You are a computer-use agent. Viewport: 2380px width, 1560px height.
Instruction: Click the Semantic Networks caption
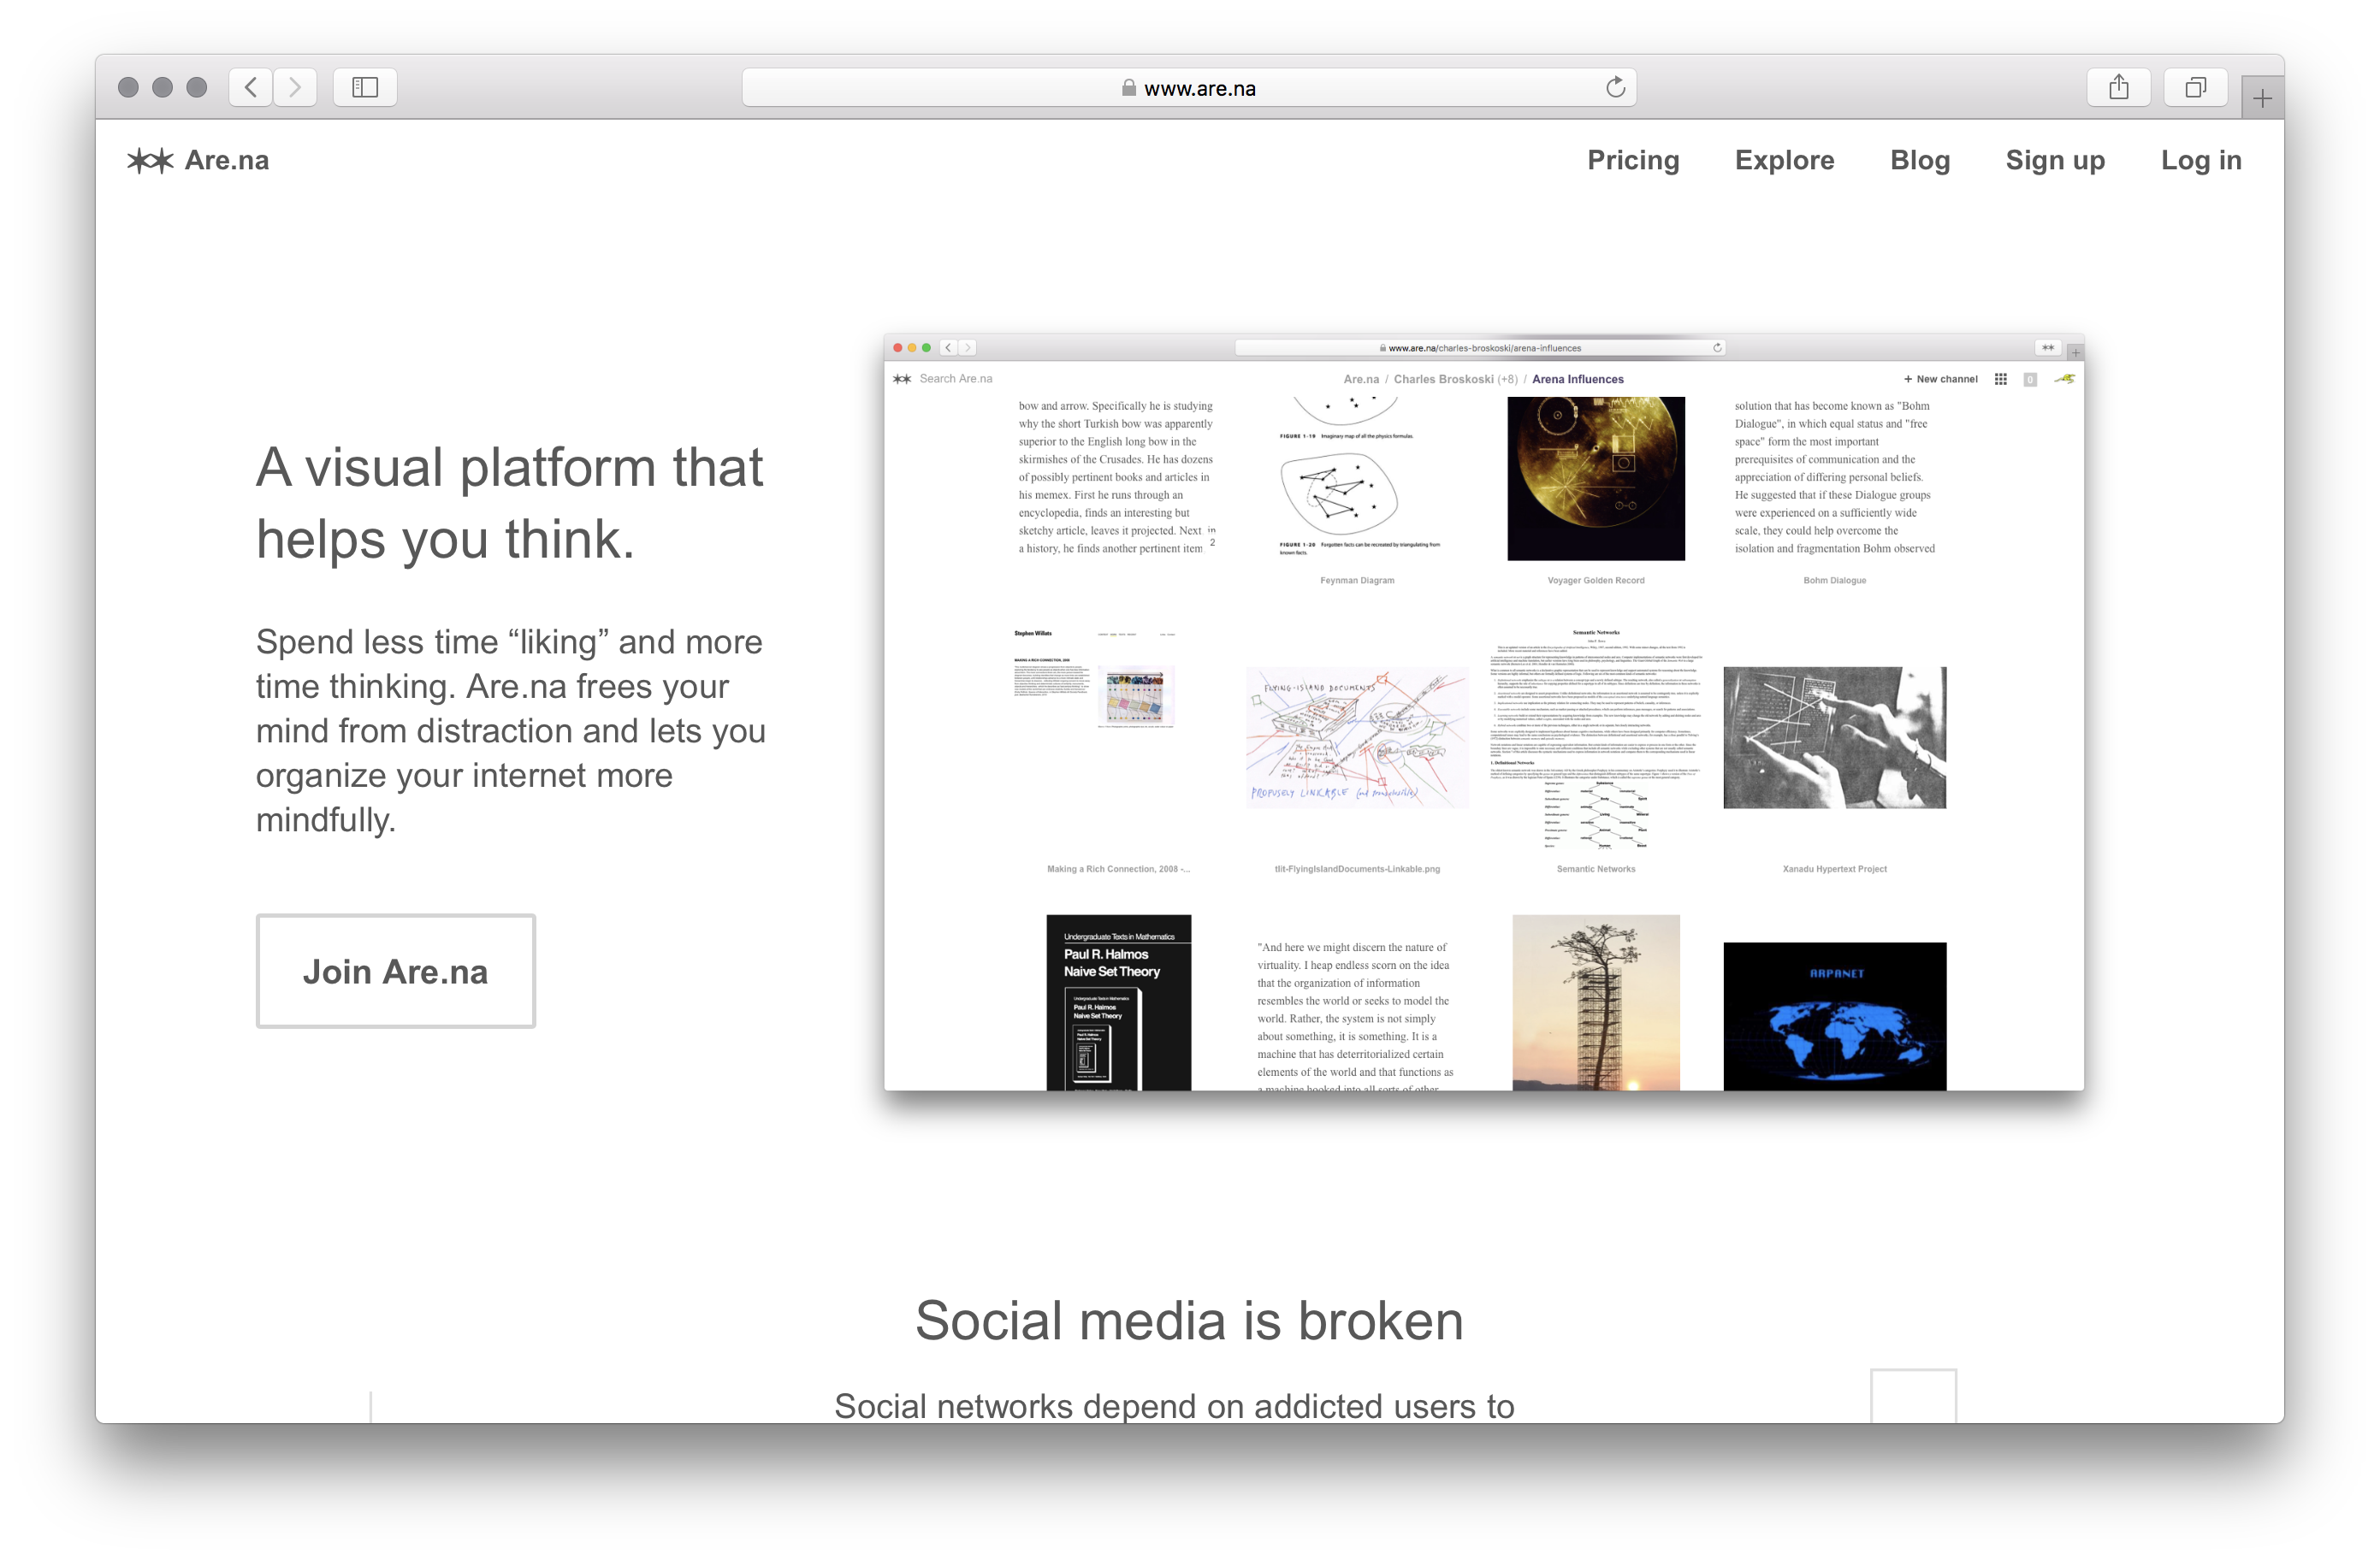click(x=1596, y=869)
